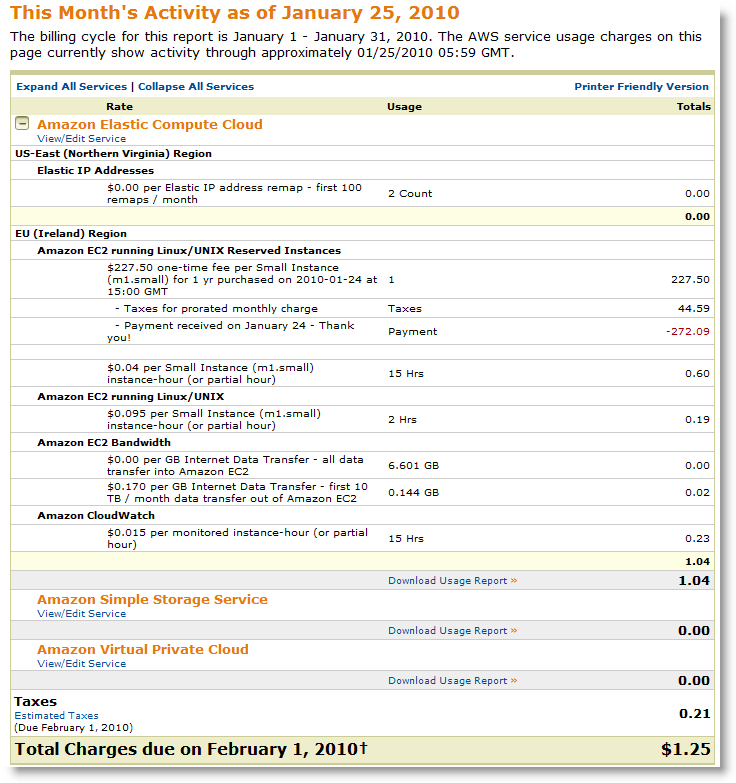Download Usage Report for Virtual Private Cloud
The width and height of the screenshot is (736, 783).
[452, 680]
